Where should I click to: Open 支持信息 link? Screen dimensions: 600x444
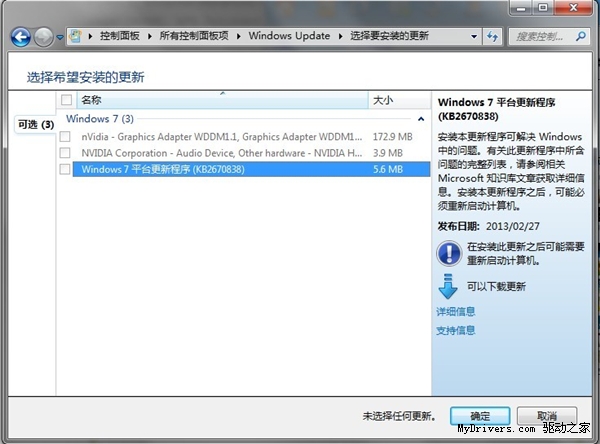[456, 330]
